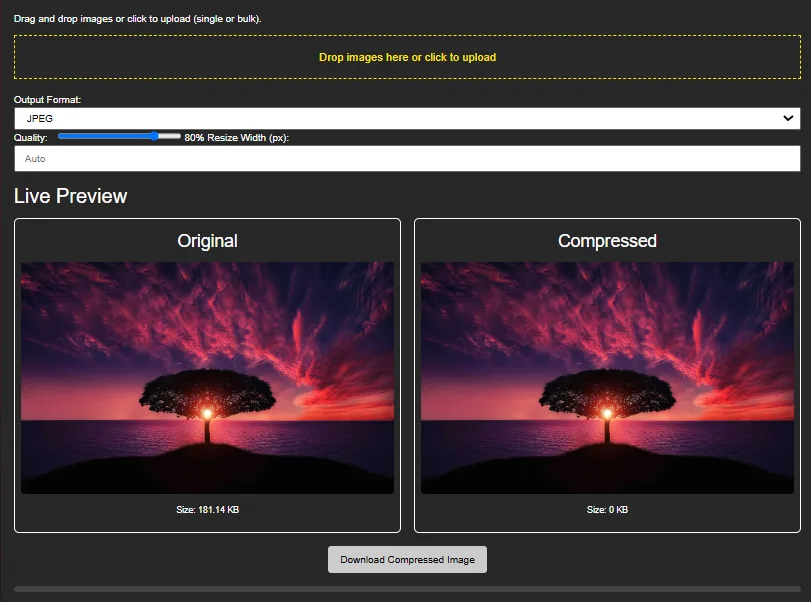Select the Compressed panel title
The image size is (811, 602).
(607, 241)
